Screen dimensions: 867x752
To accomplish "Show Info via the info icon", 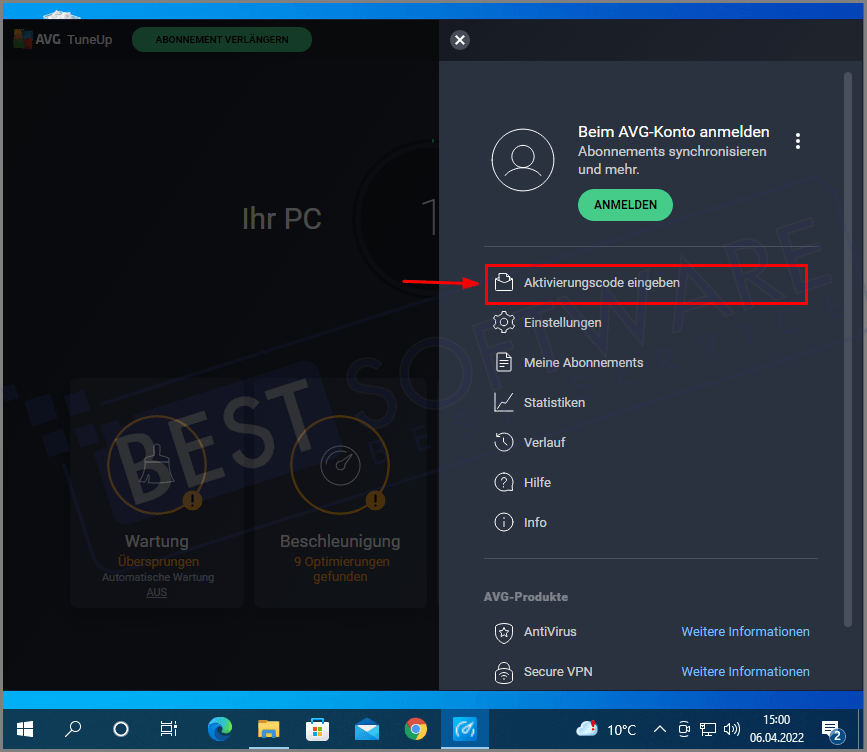I will [504, 522].
